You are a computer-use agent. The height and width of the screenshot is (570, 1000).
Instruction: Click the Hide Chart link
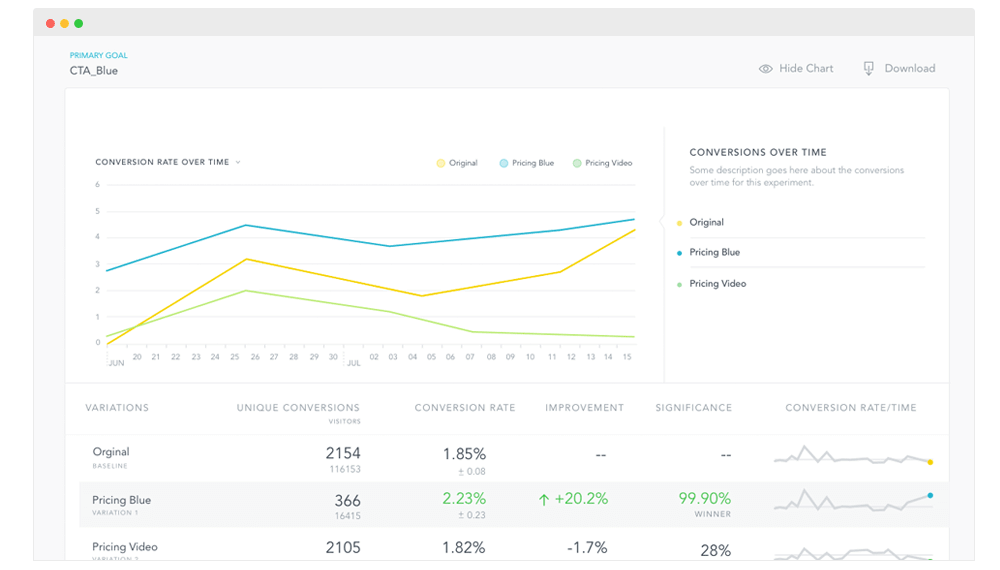pos(806,69)
